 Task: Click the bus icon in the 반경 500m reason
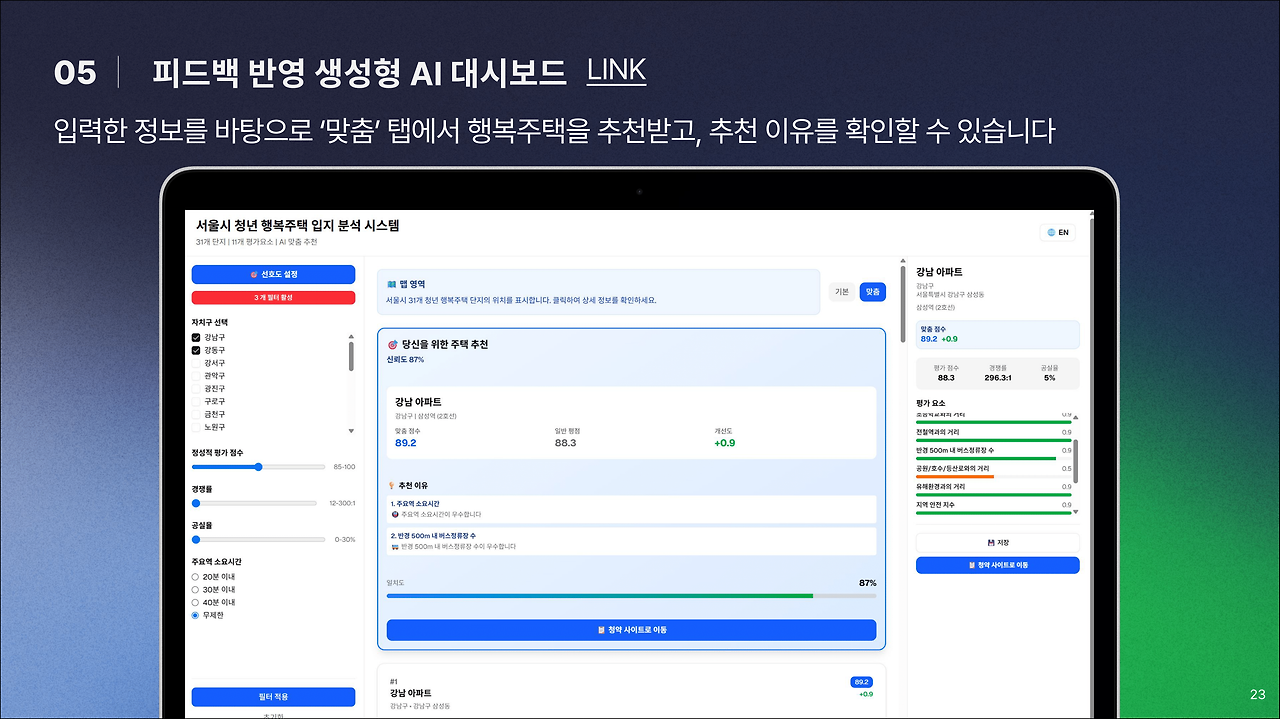pos(393,546)
